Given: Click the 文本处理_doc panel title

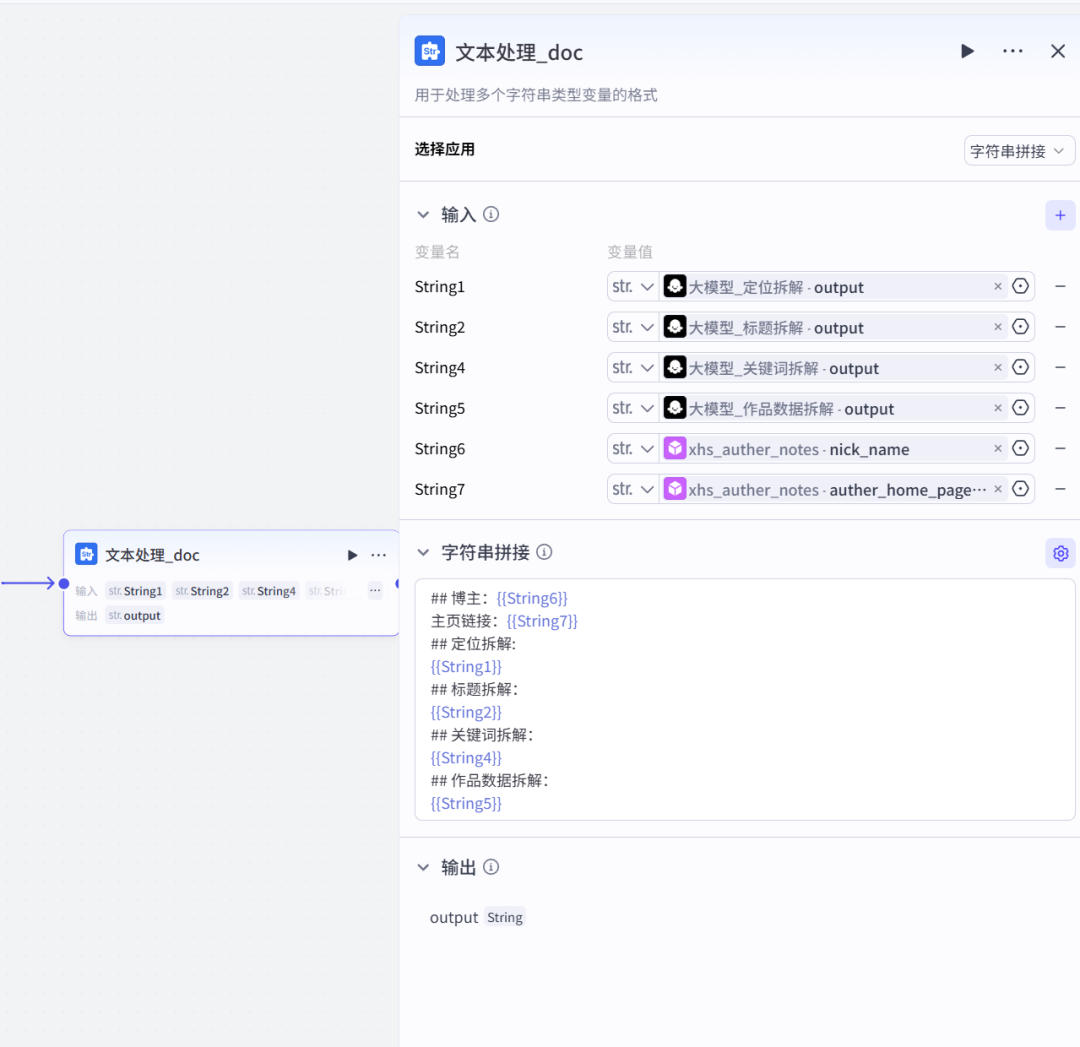Looking at the screenshot, I should [x=519, y=52].
